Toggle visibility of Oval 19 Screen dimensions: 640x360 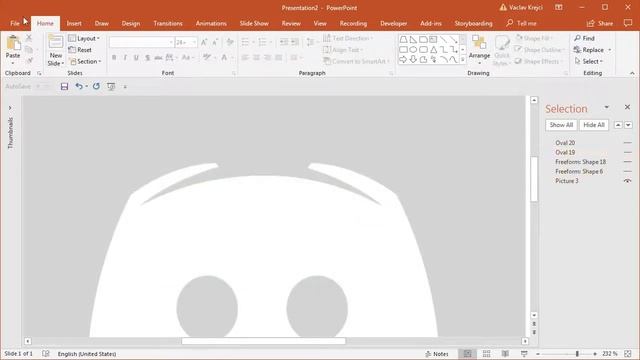(627, 152)
